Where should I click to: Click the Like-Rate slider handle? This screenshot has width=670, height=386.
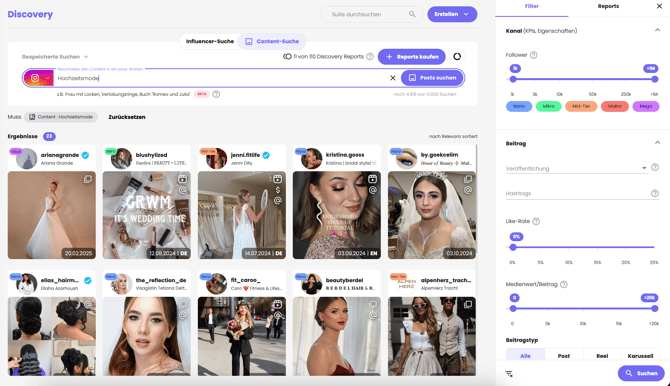pos(513,247)
